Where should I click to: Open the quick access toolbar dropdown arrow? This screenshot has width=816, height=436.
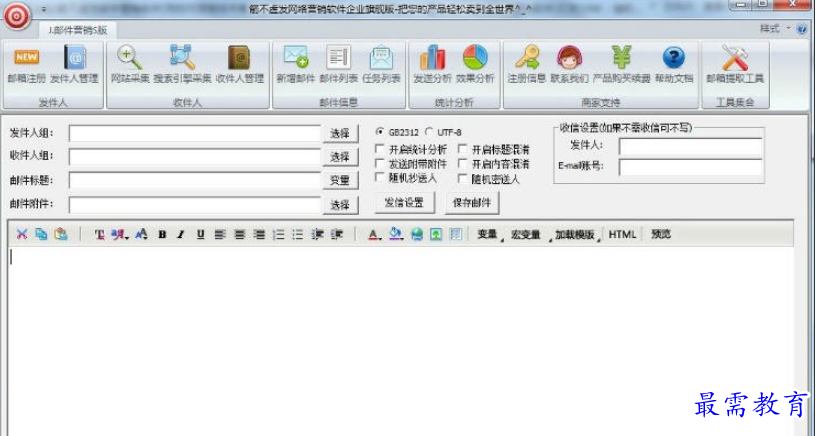point(44,9)
